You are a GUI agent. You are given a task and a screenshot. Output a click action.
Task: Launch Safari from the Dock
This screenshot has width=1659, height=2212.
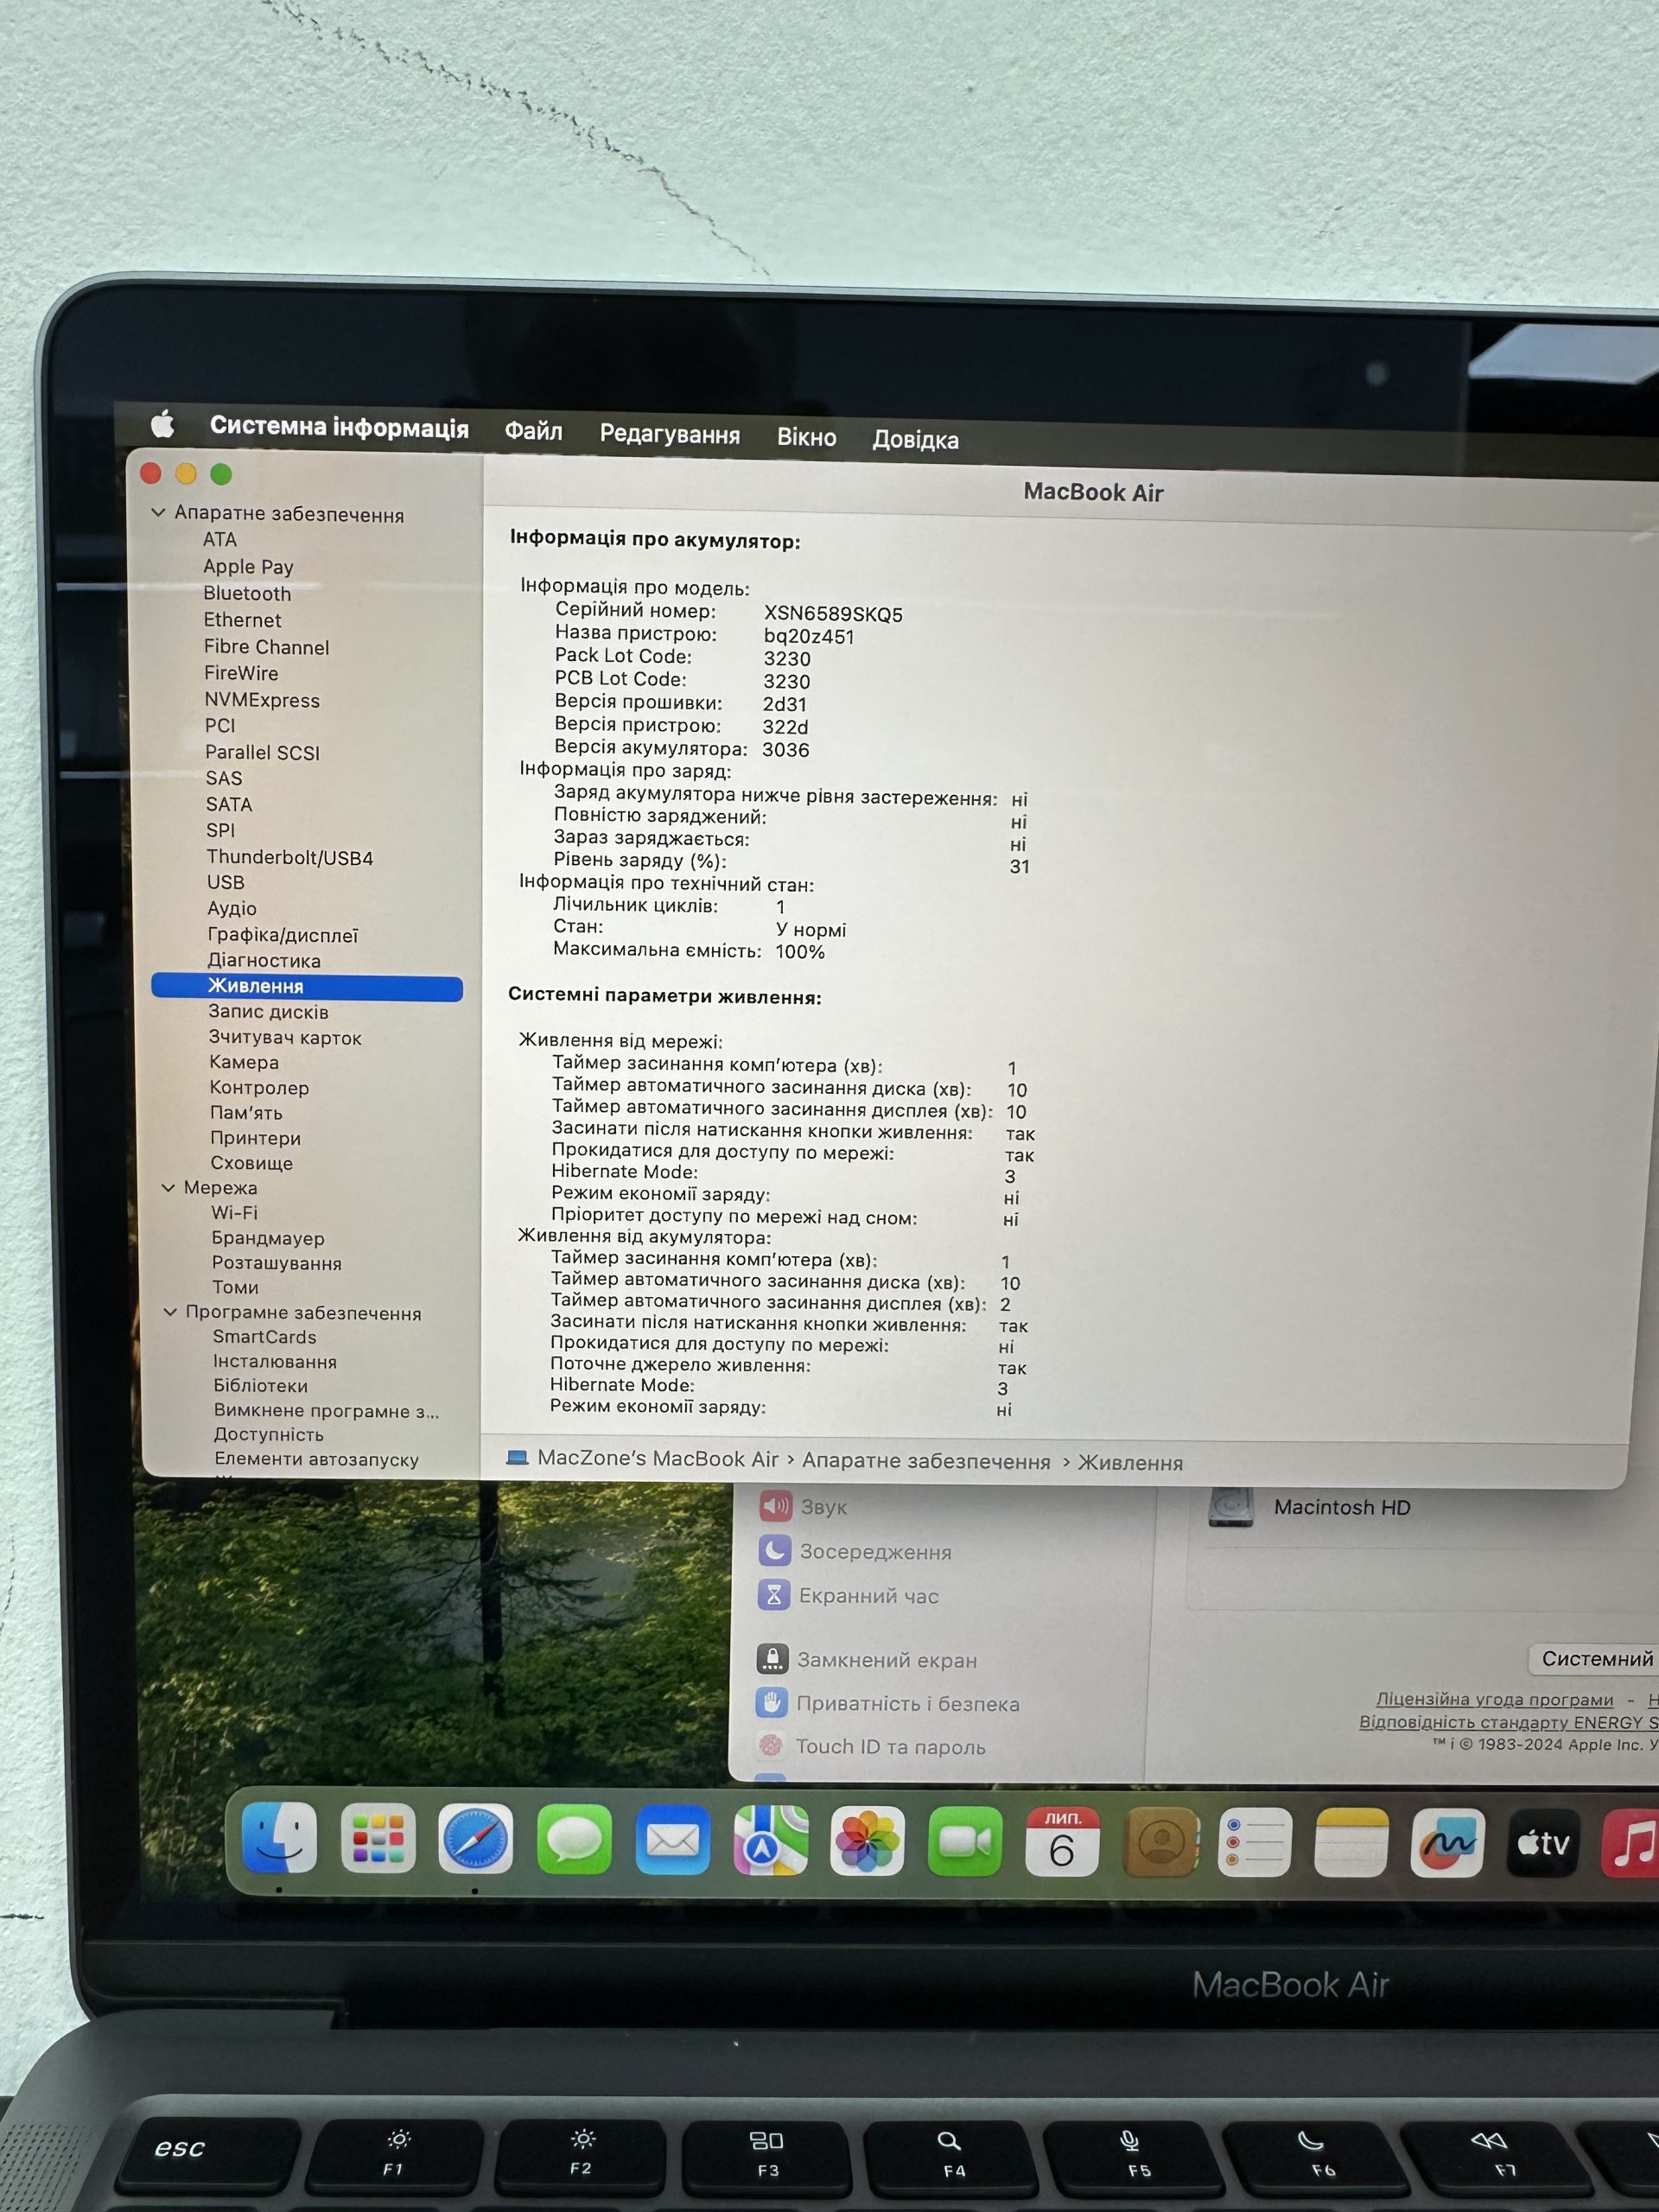476,1839
